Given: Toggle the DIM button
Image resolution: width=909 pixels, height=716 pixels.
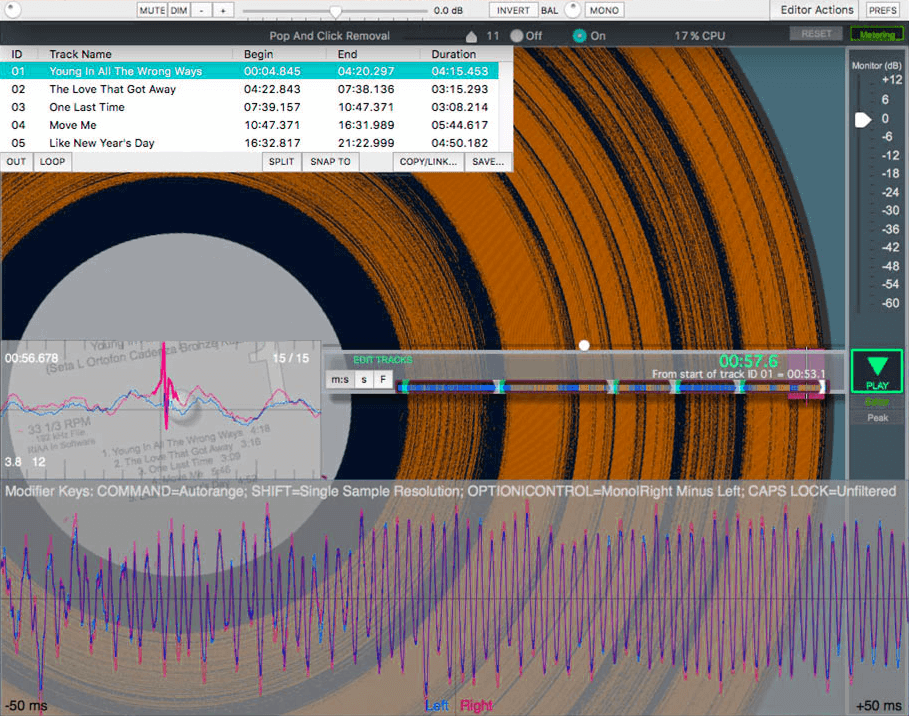Looking at the screenshot, I should coord(178,10).
